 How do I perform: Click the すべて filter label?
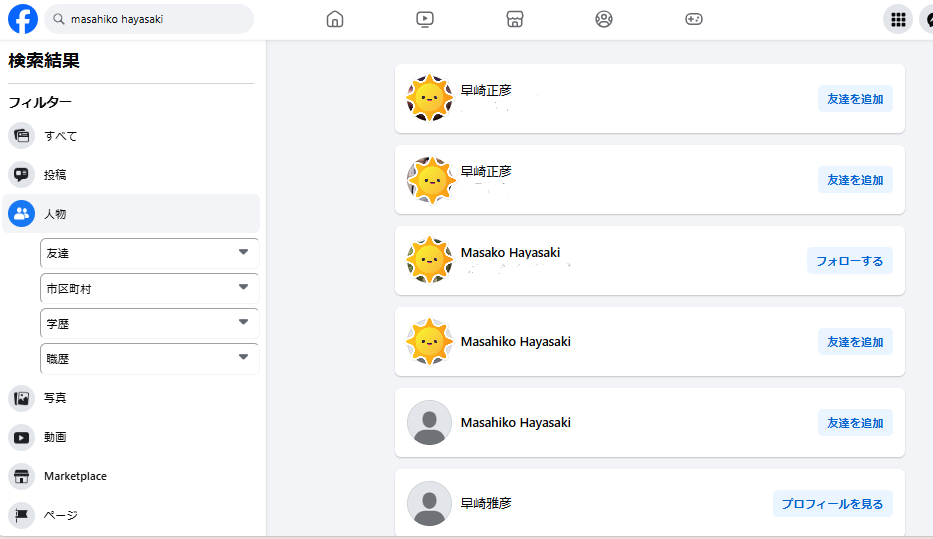61,136
